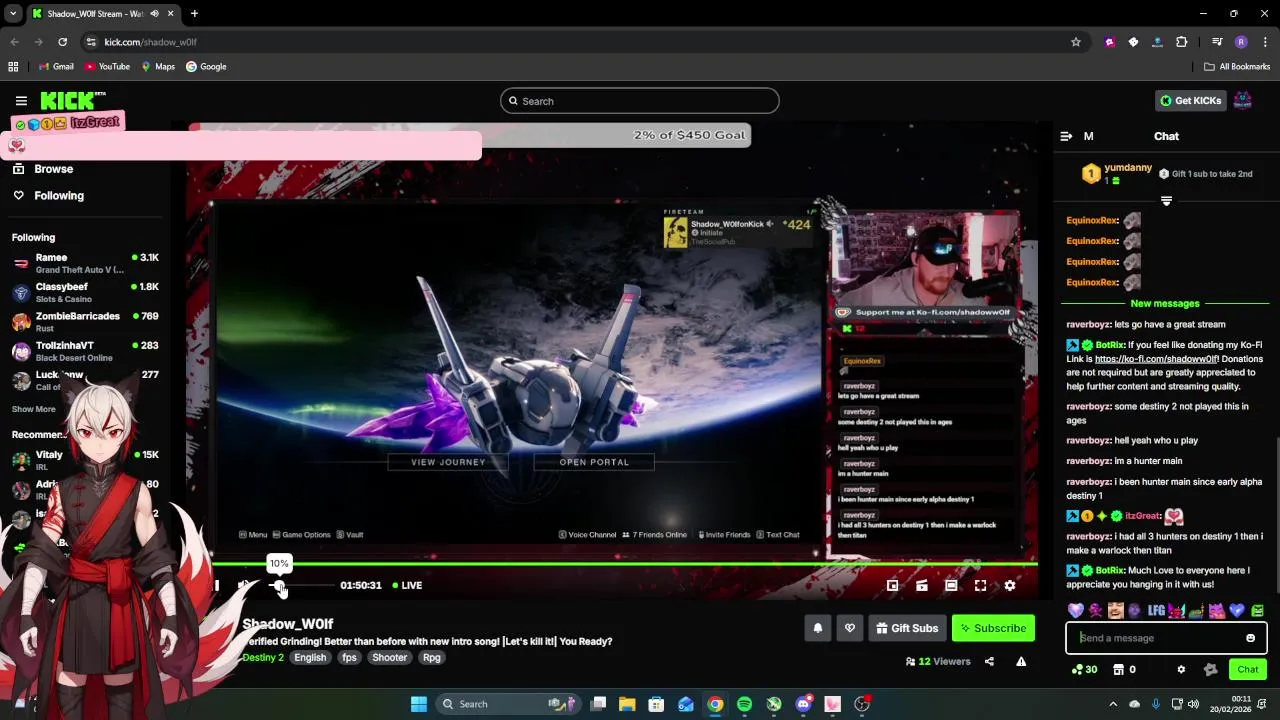Pause the live stream playback
This screenshot has height=720, width=1280.
(216, 586)
